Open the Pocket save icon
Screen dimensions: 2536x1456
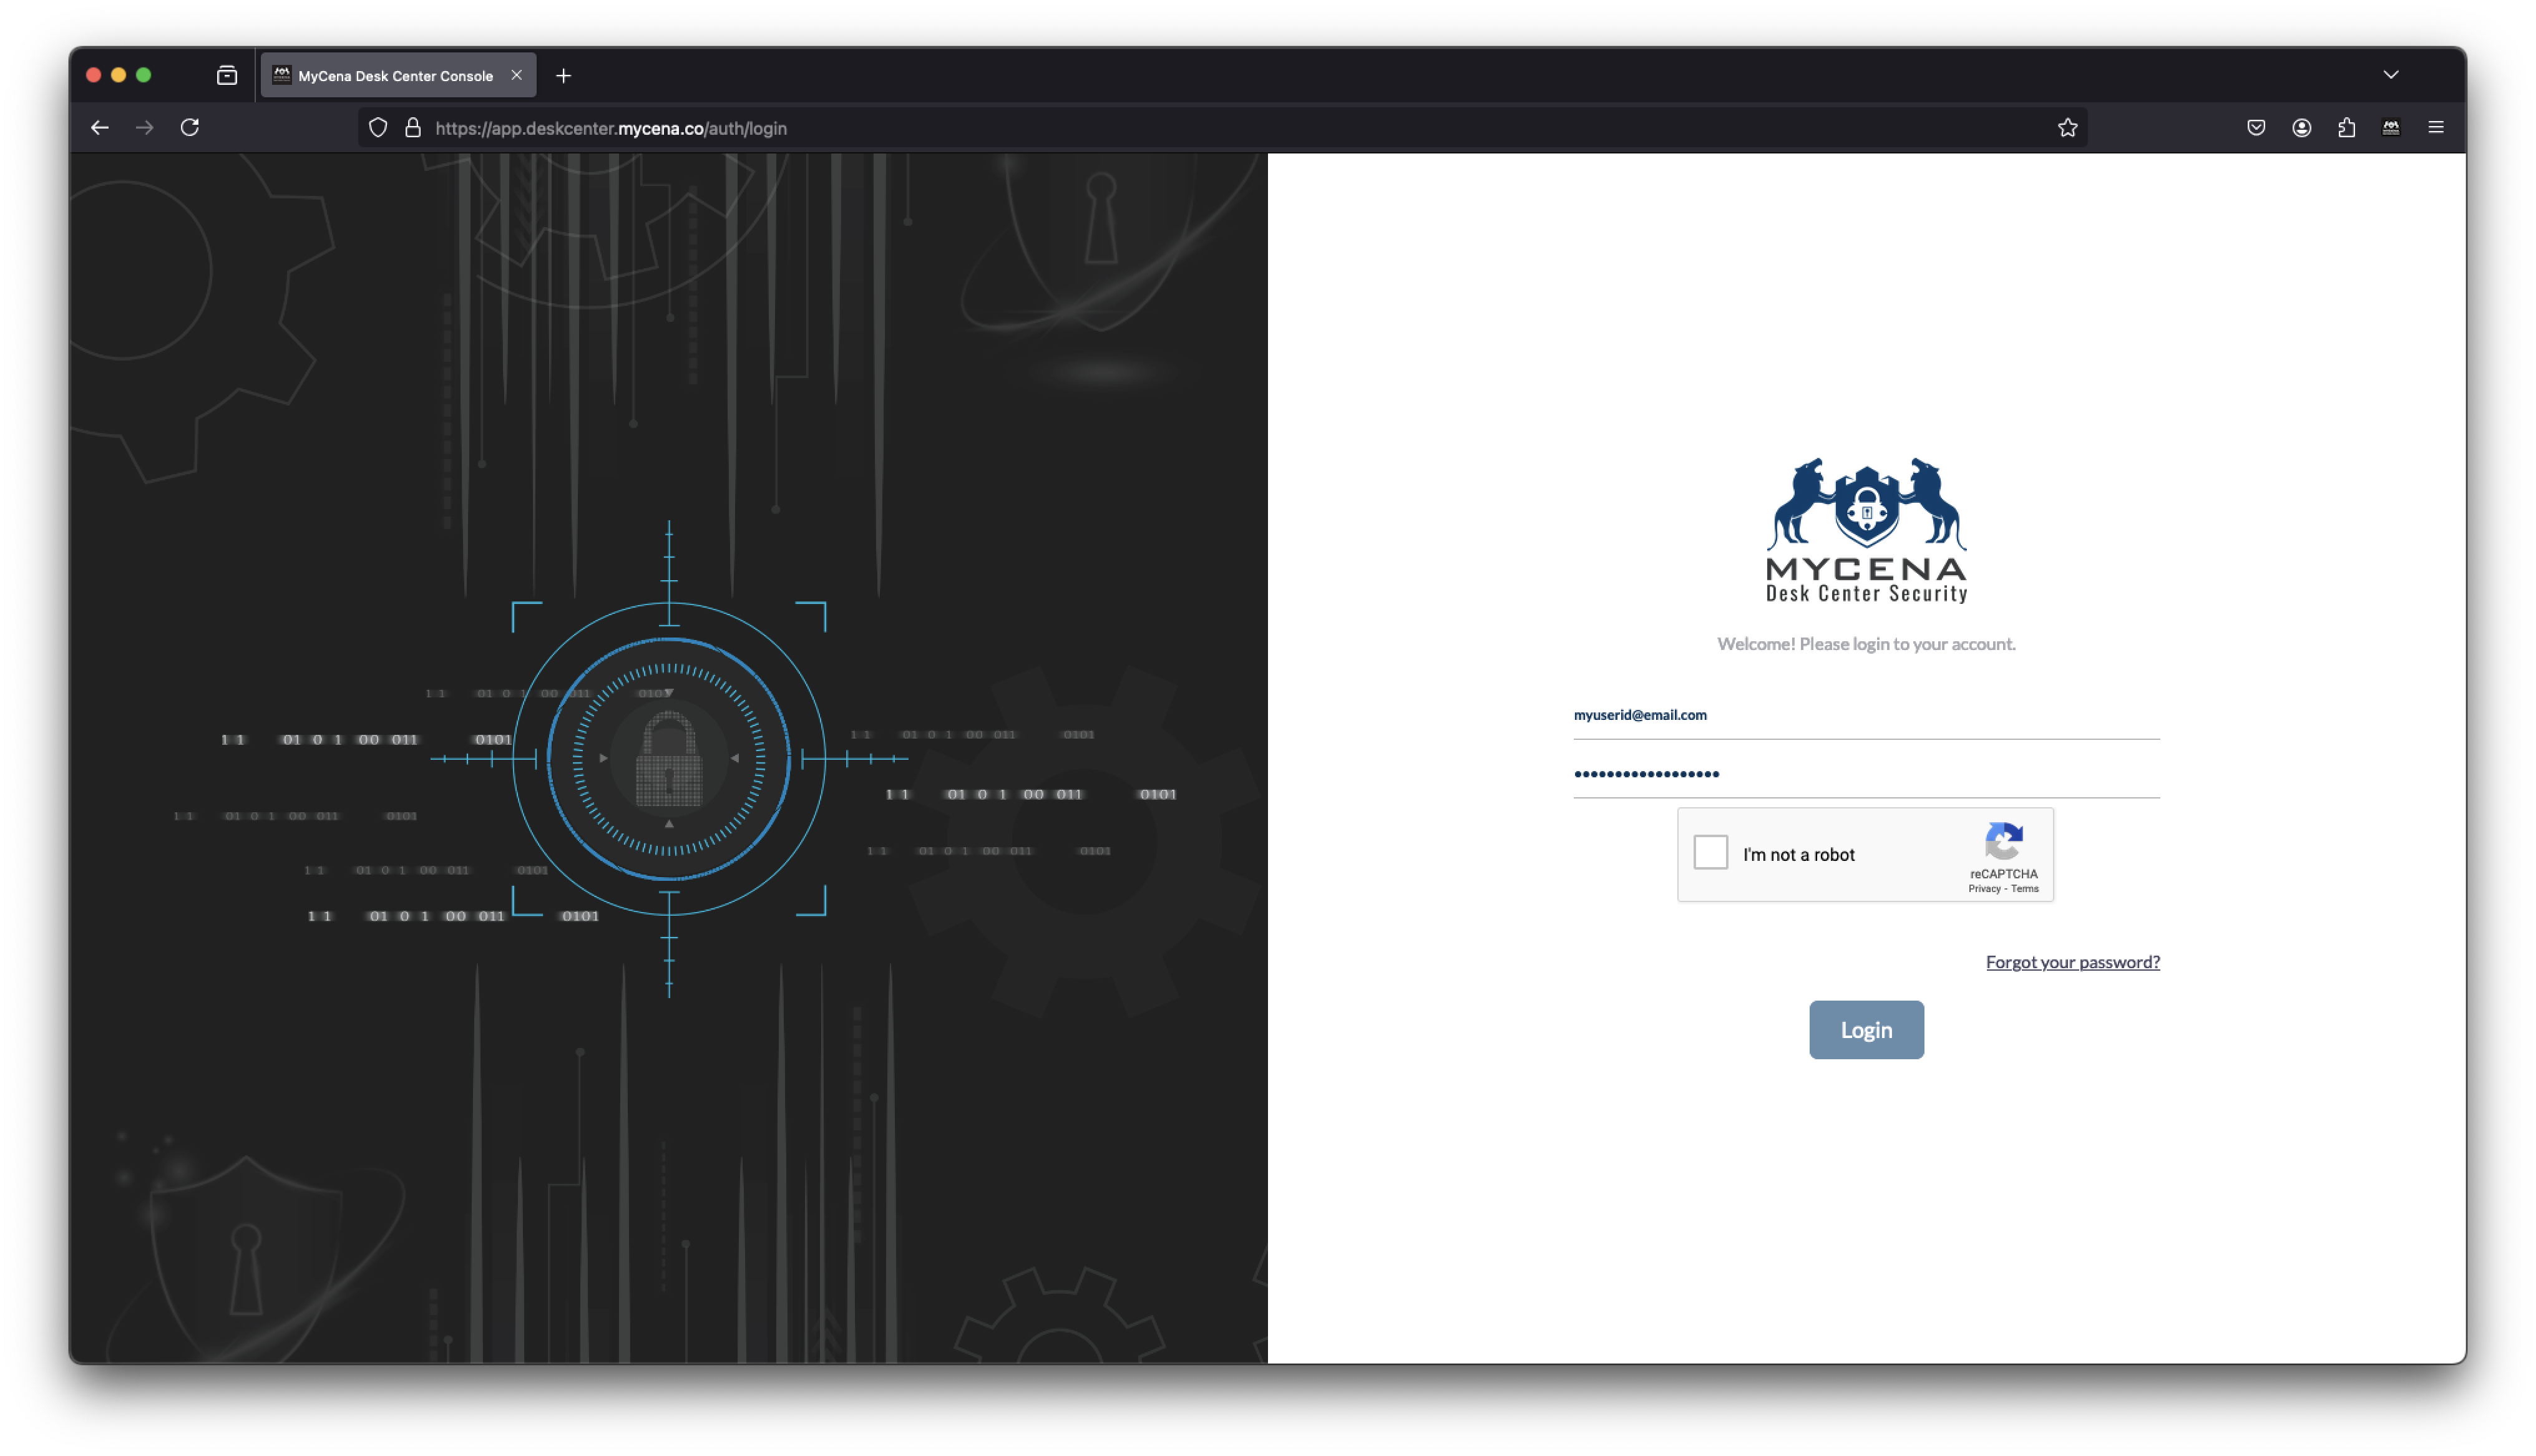coord(2256,128)
